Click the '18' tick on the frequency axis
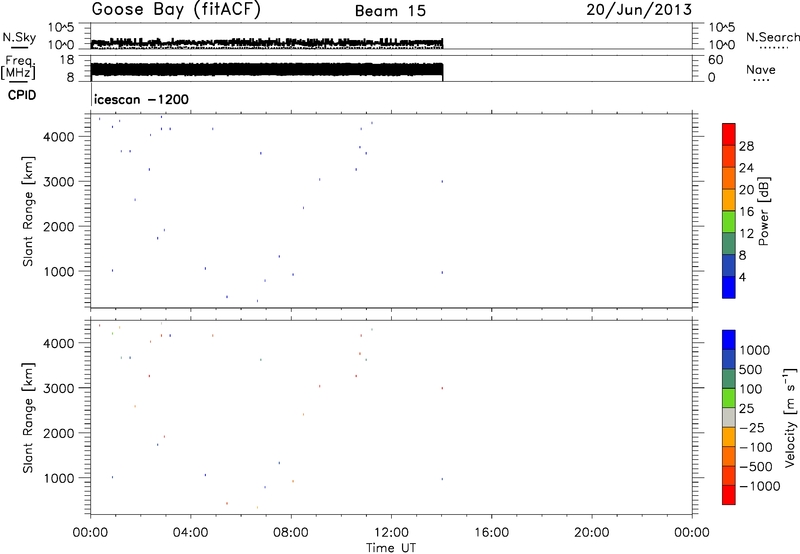800x554 pixels. 67,60
